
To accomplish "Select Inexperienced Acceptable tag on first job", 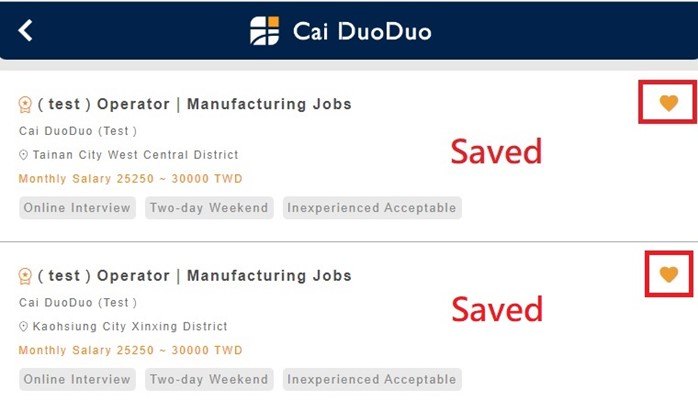I will (x=370, y=208).
